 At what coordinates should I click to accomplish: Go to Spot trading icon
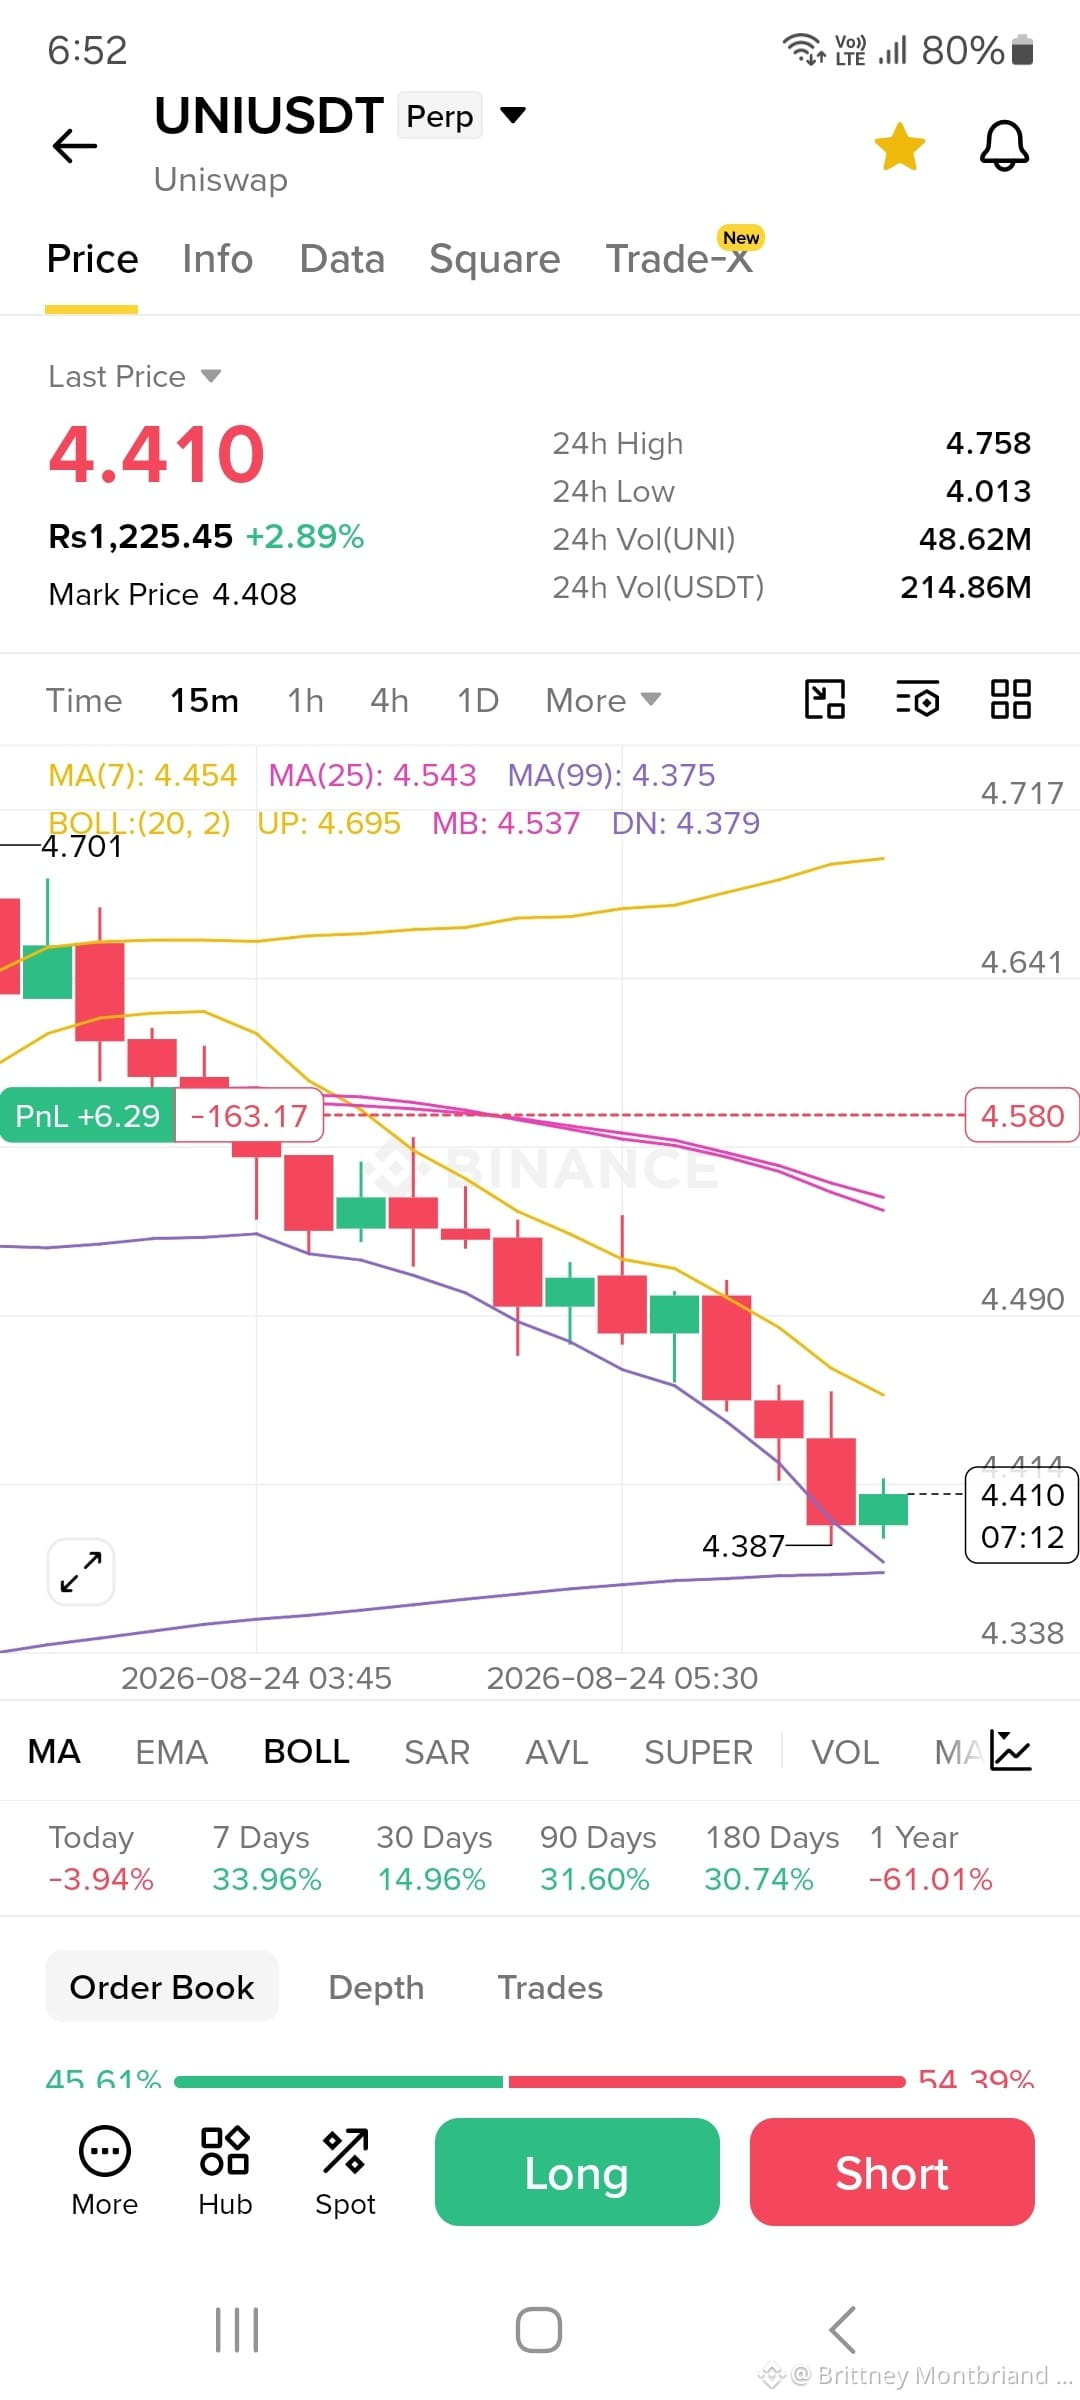coord(345,2171)
